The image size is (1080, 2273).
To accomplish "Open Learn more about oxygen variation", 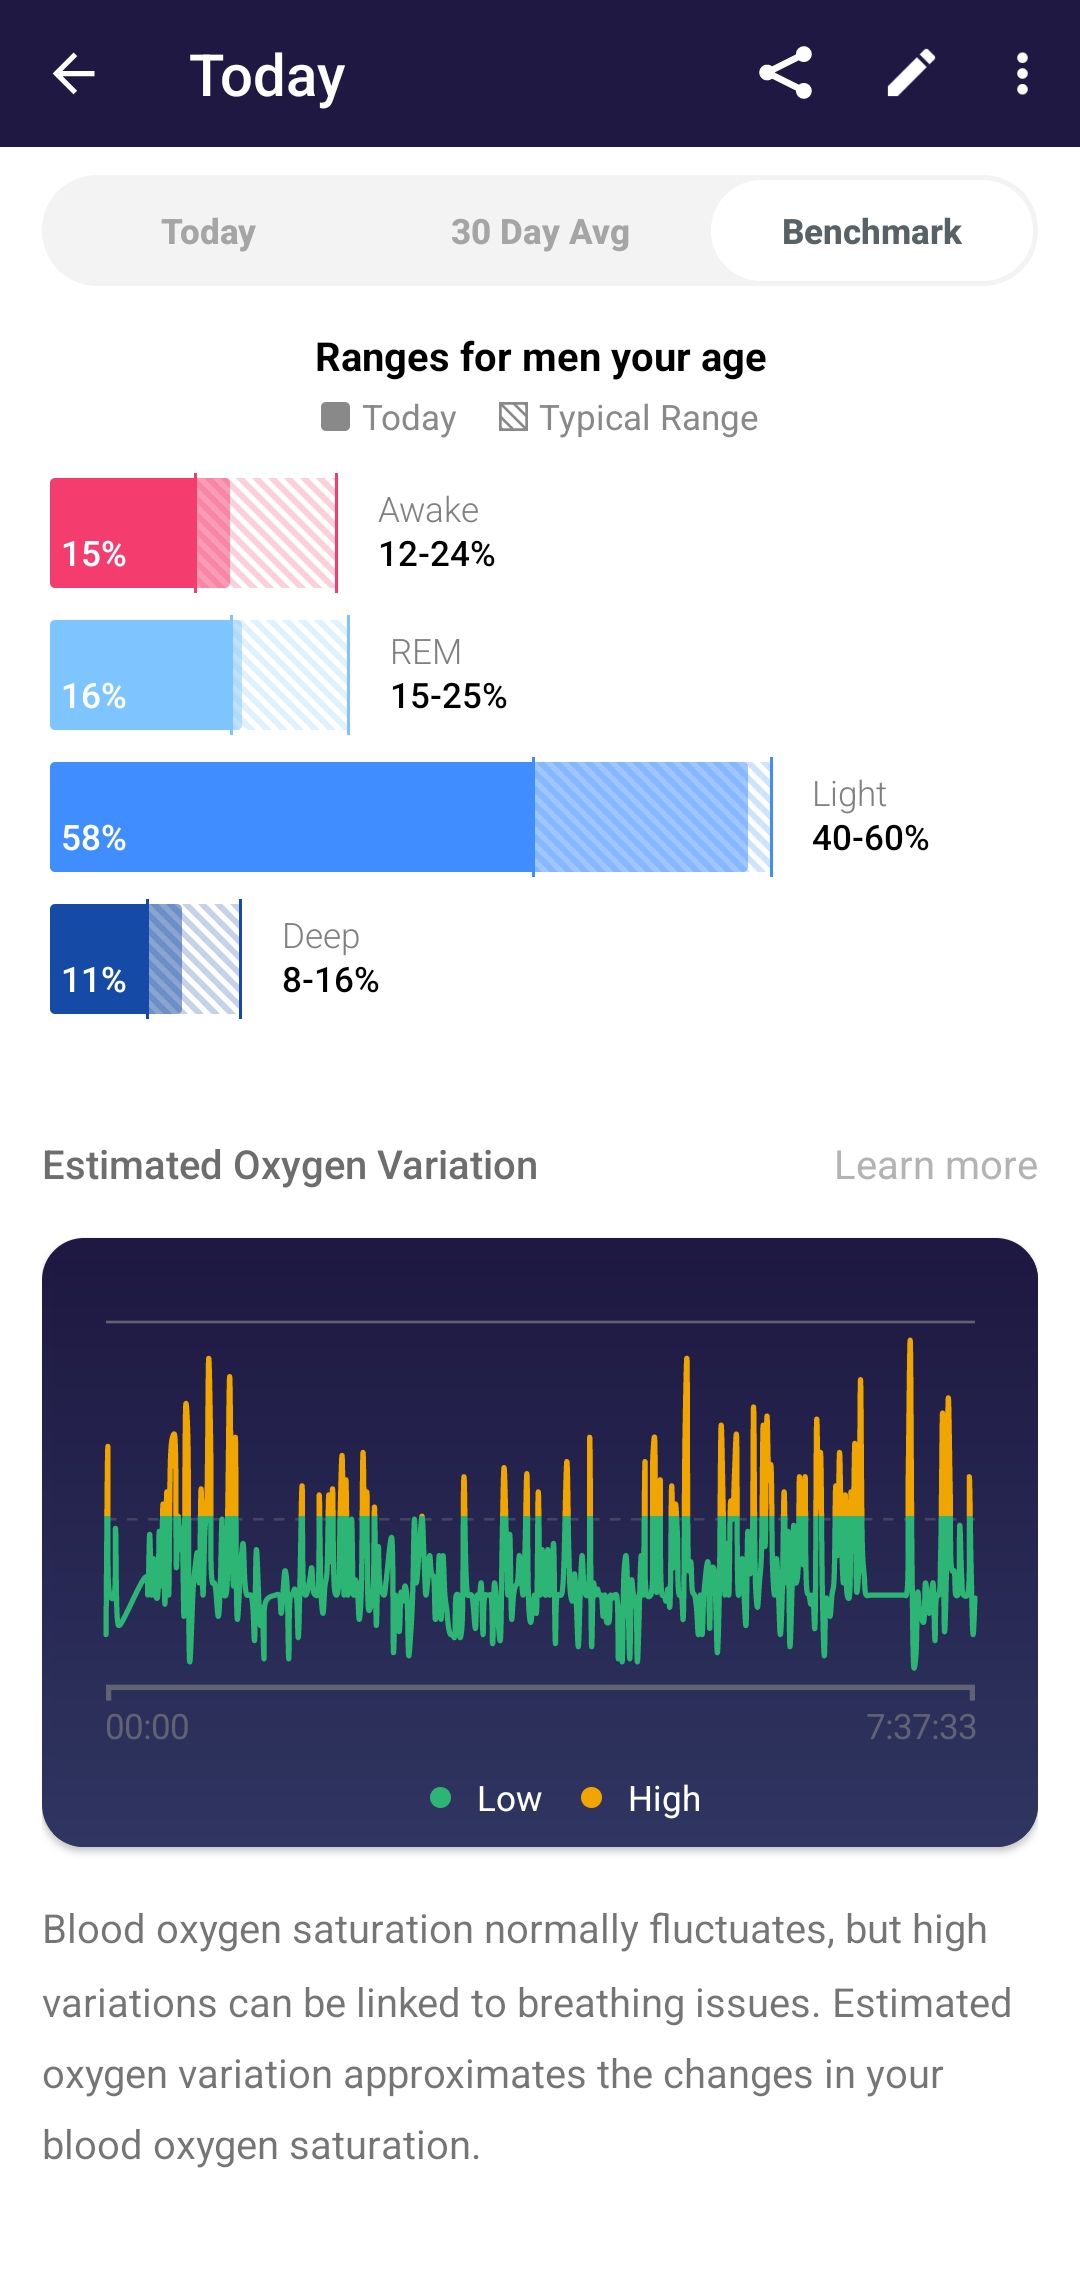I will (x=936, y=1166).
